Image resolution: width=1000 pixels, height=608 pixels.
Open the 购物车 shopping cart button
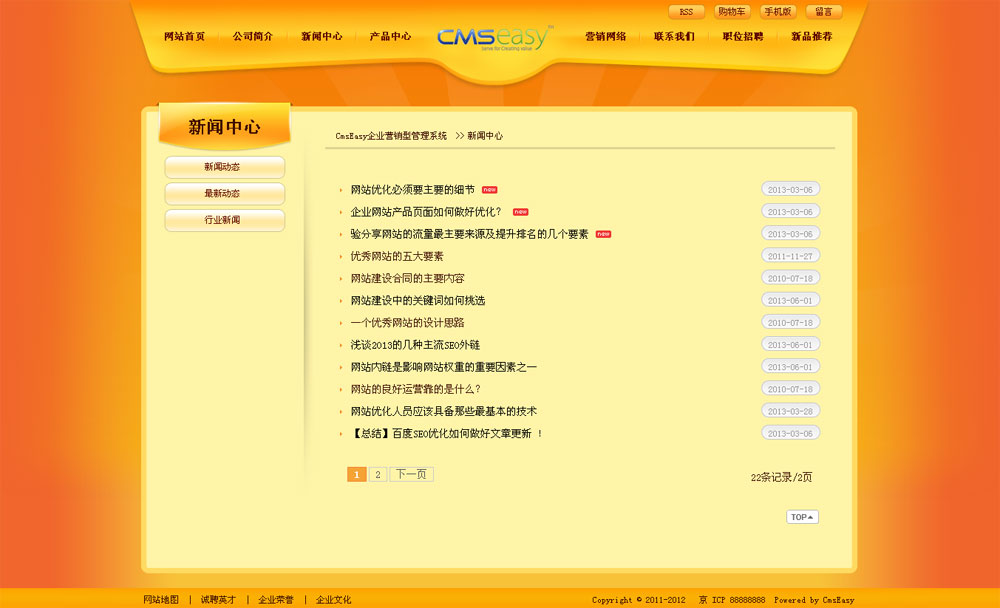pos(732,12)
